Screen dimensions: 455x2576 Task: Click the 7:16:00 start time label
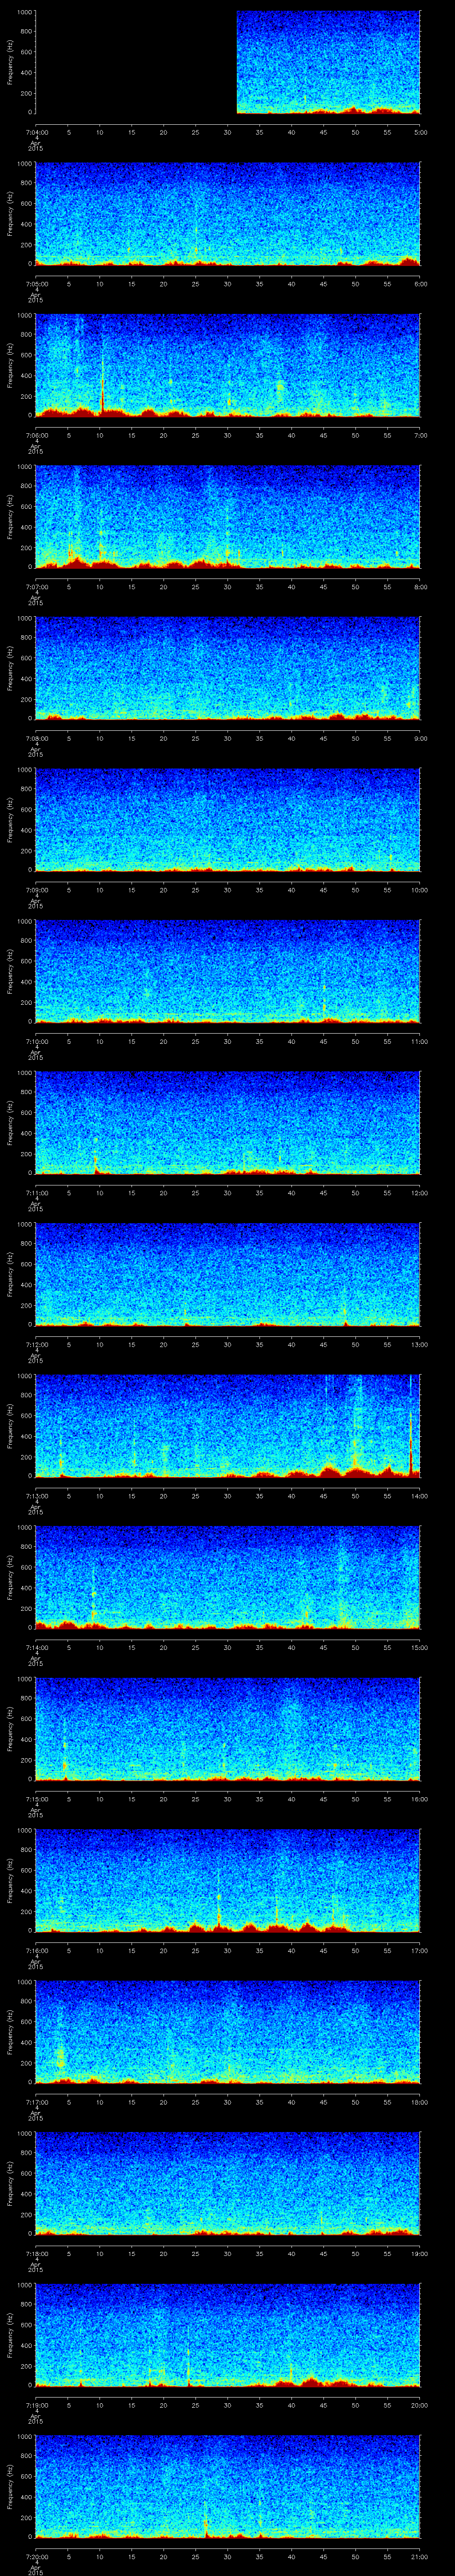click(36, 1950)
